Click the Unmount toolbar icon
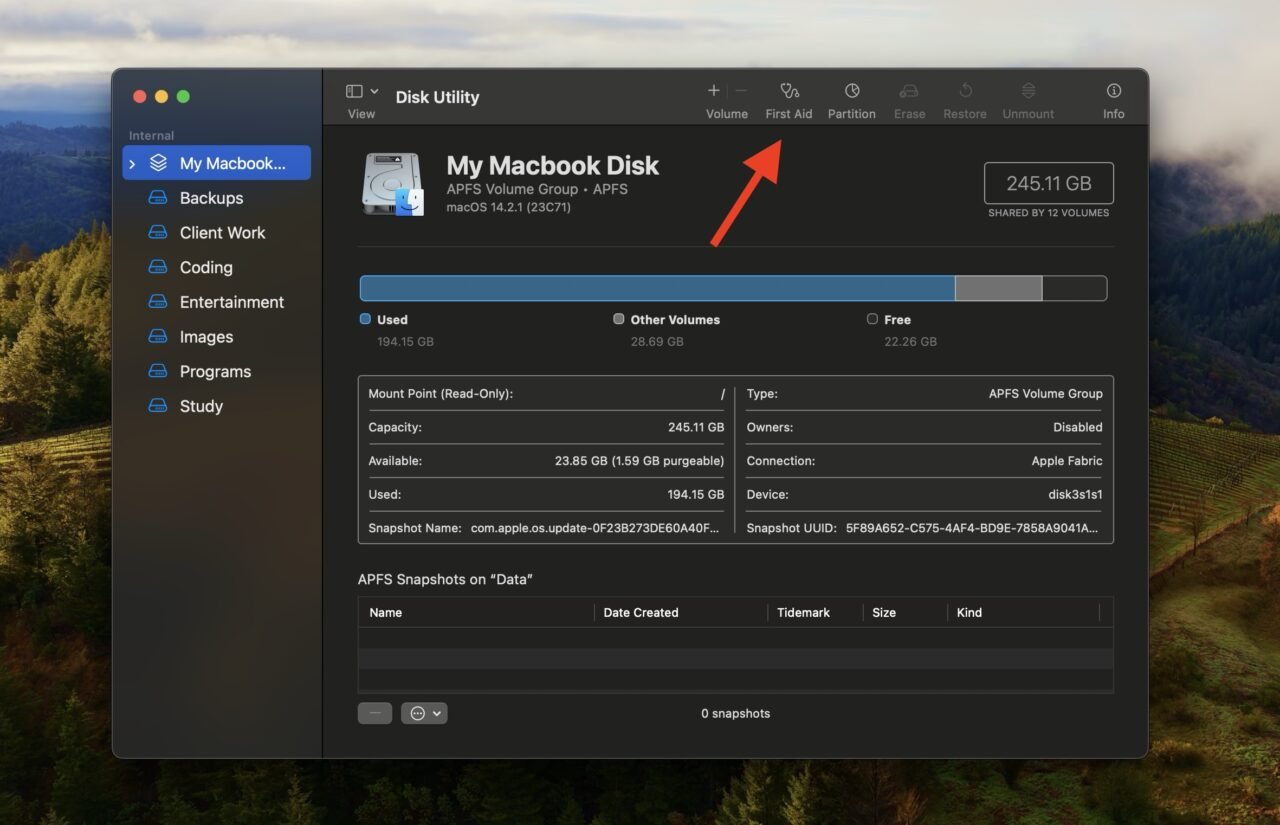Screen dimensions: 1280x825 point(1027,92)
